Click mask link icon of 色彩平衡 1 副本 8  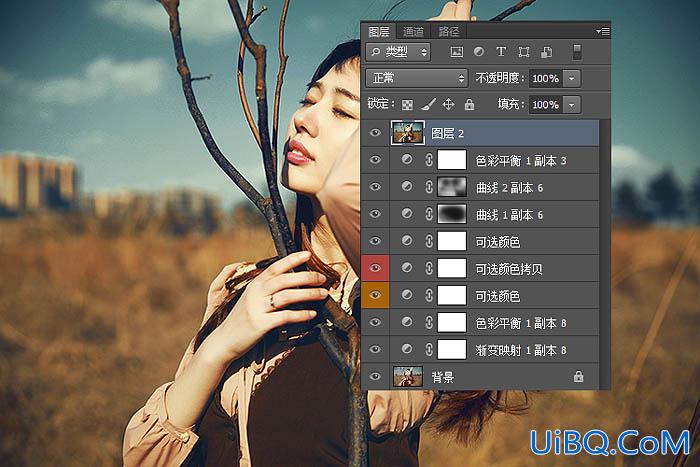tap(429, 322)
